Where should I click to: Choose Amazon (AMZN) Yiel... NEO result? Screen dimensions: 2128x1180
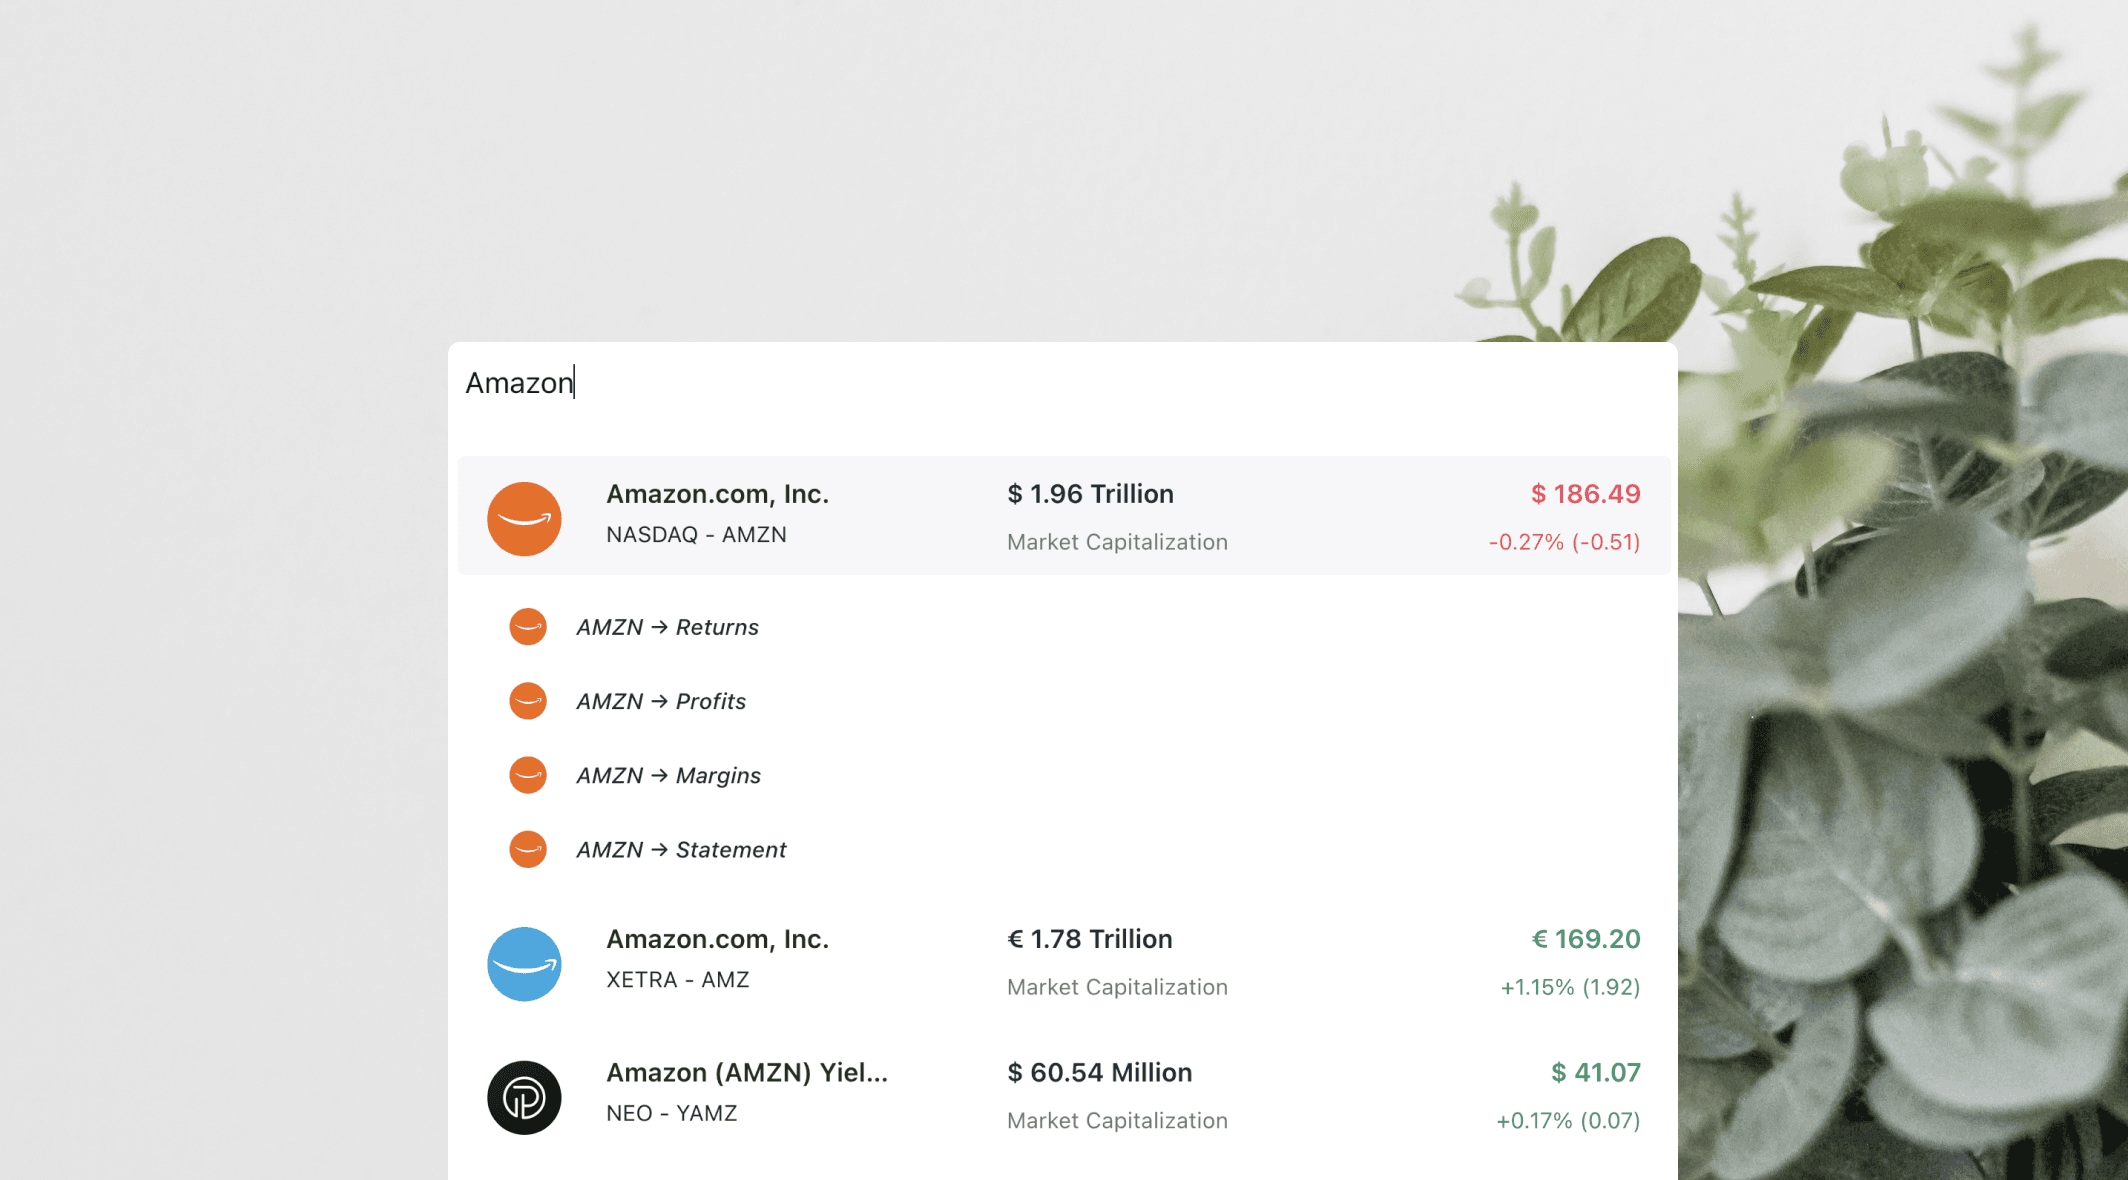pyautogui.click(x=746, y=1073)
